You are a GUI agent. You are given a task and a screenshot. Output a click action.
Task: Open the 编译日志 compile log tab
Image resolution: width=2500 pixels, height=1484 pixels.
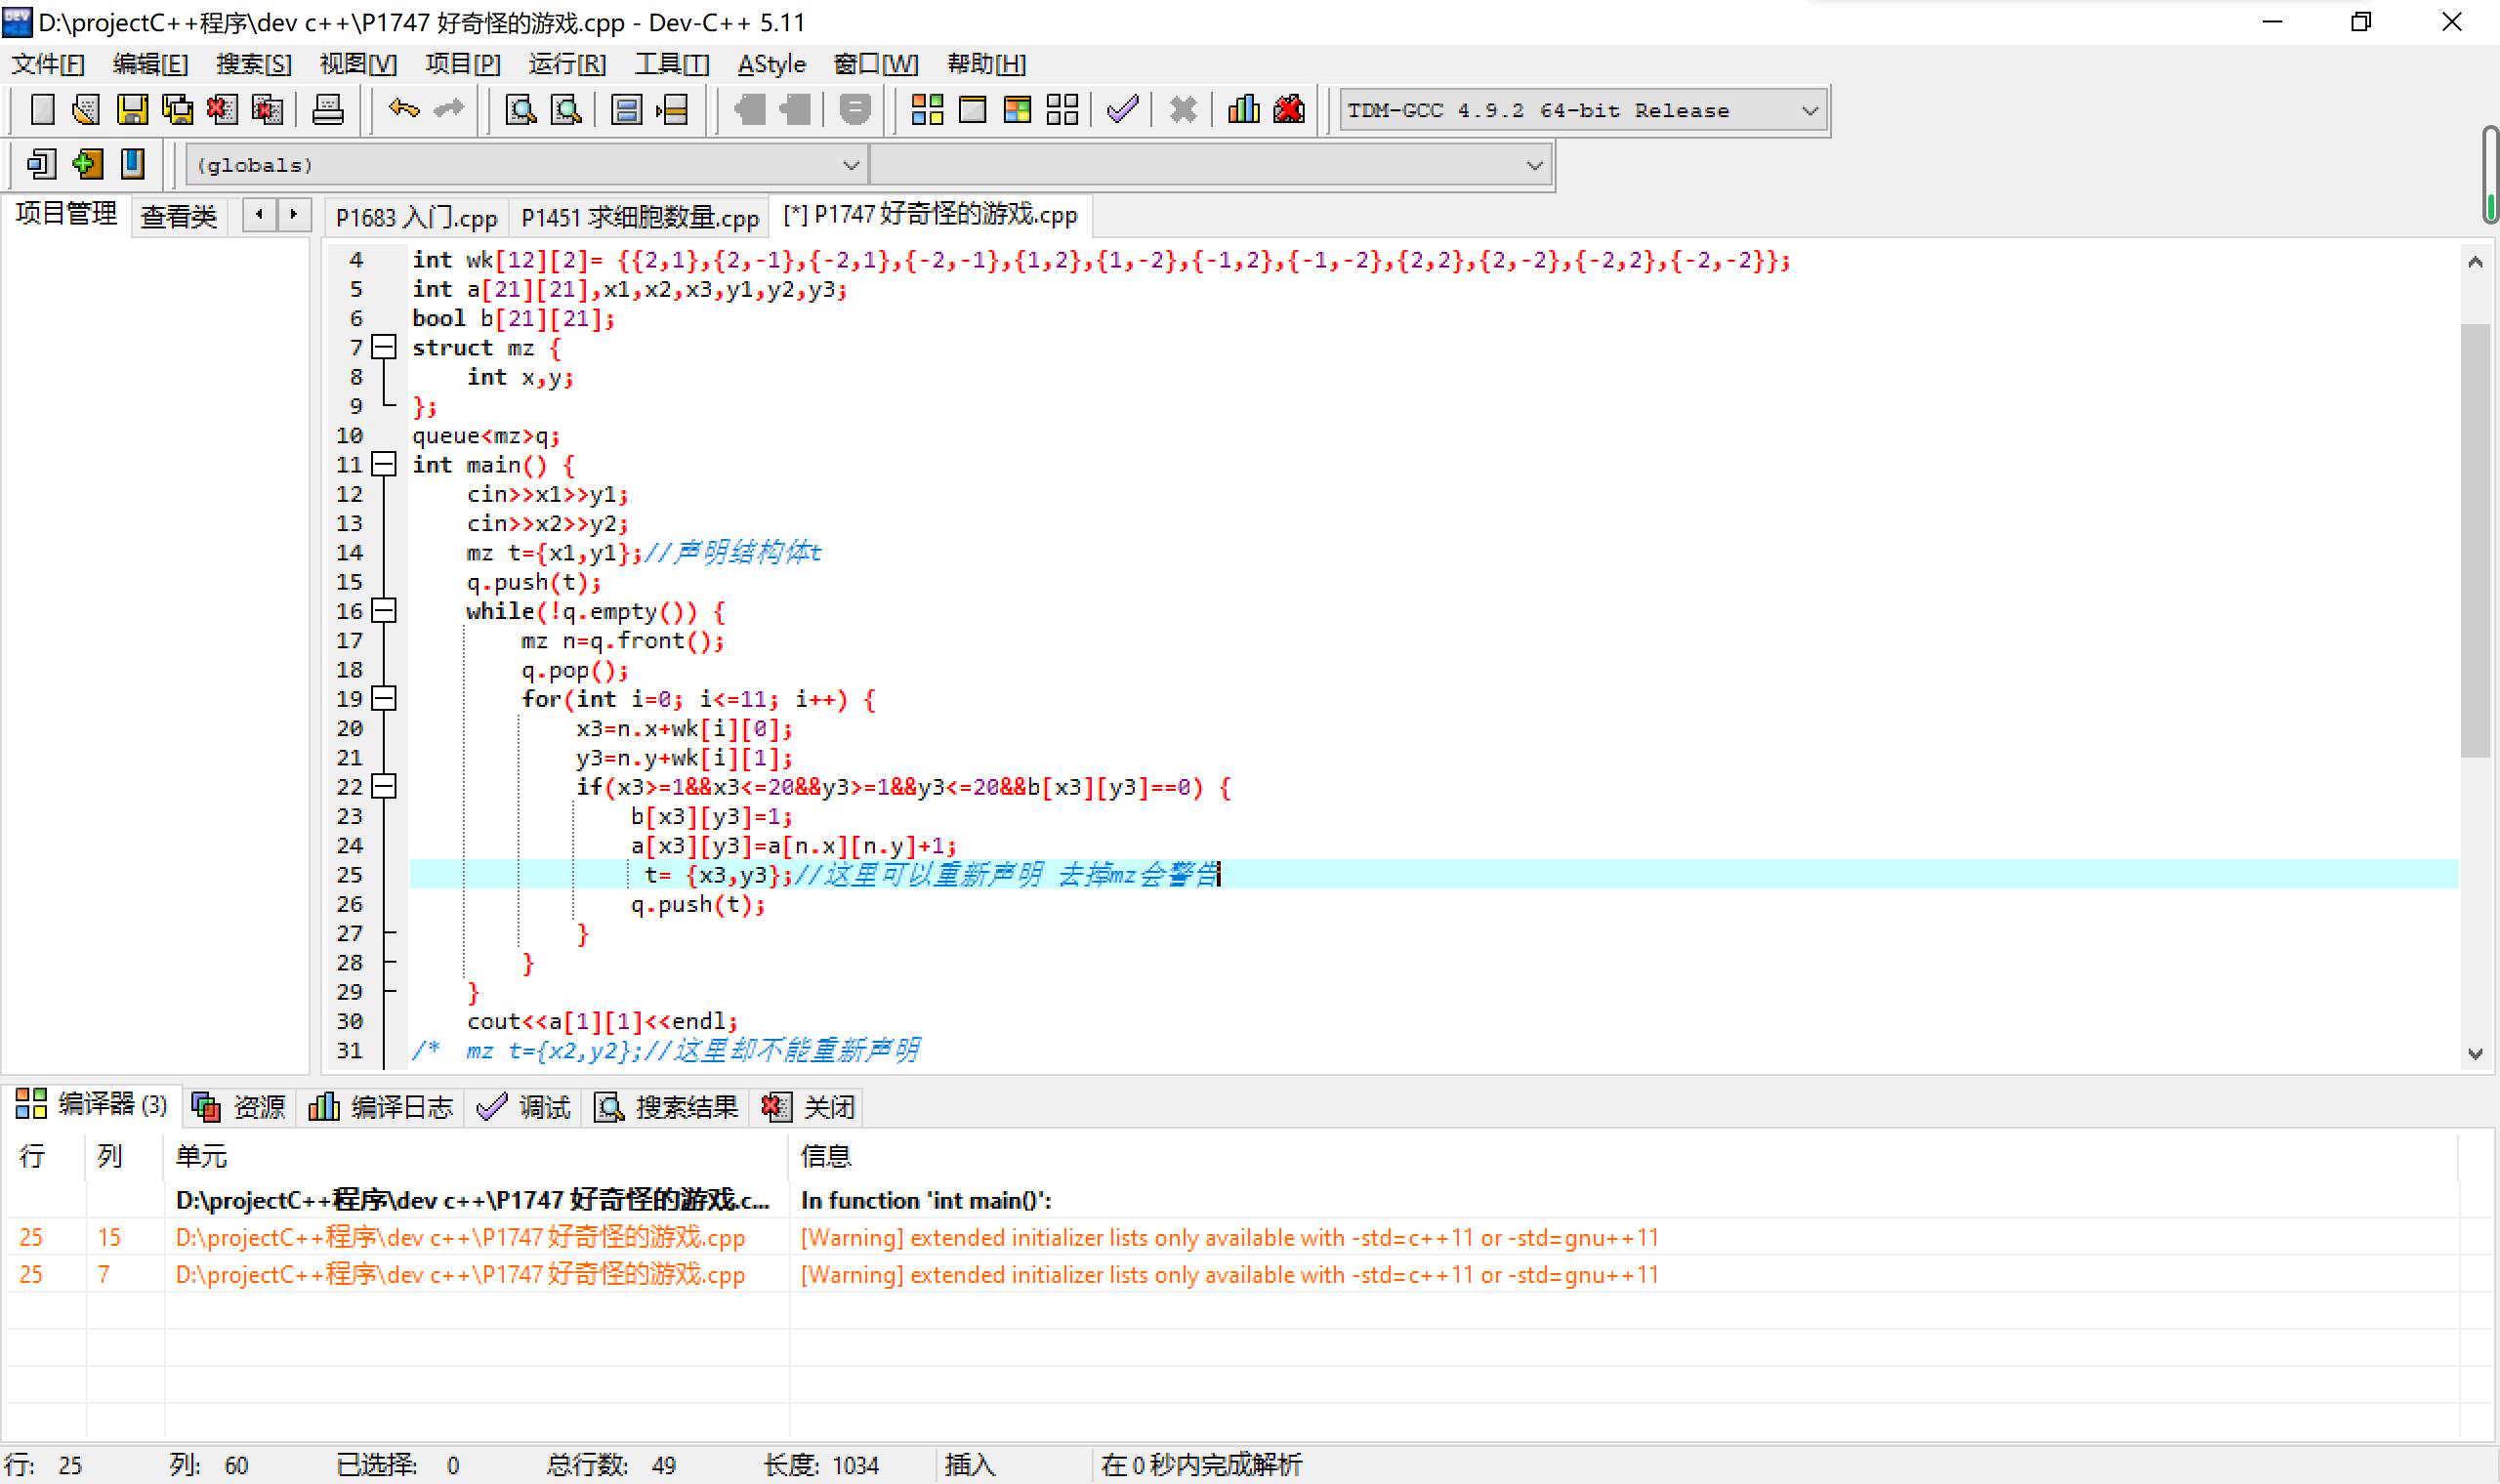click(x=382, y=1106)
